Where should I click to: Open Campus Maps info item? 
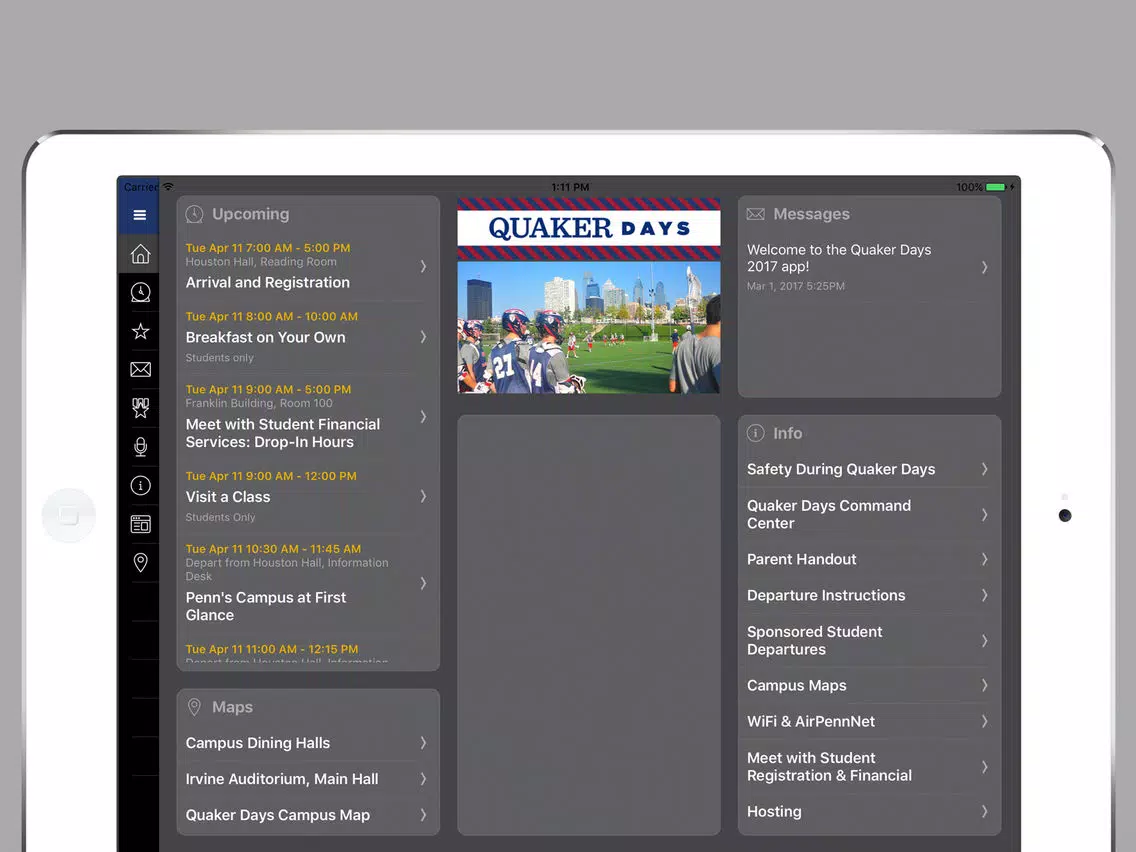click(869, 685)
